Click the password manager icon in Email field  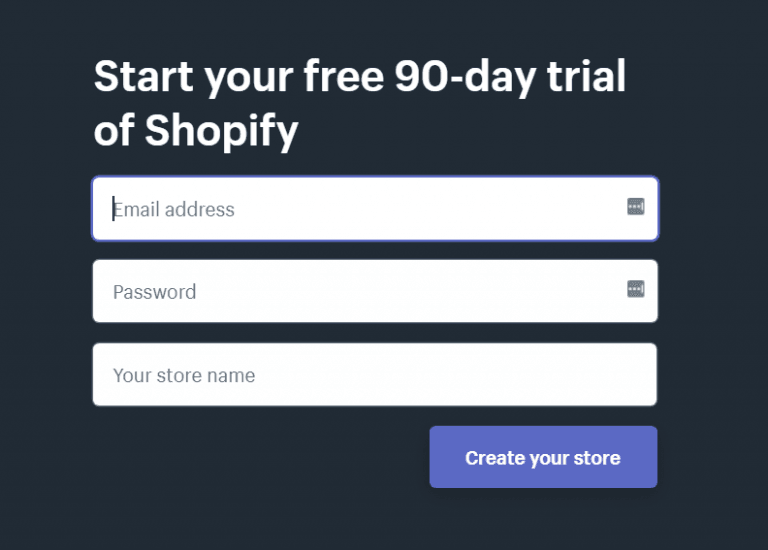click(x=635, y=207)
